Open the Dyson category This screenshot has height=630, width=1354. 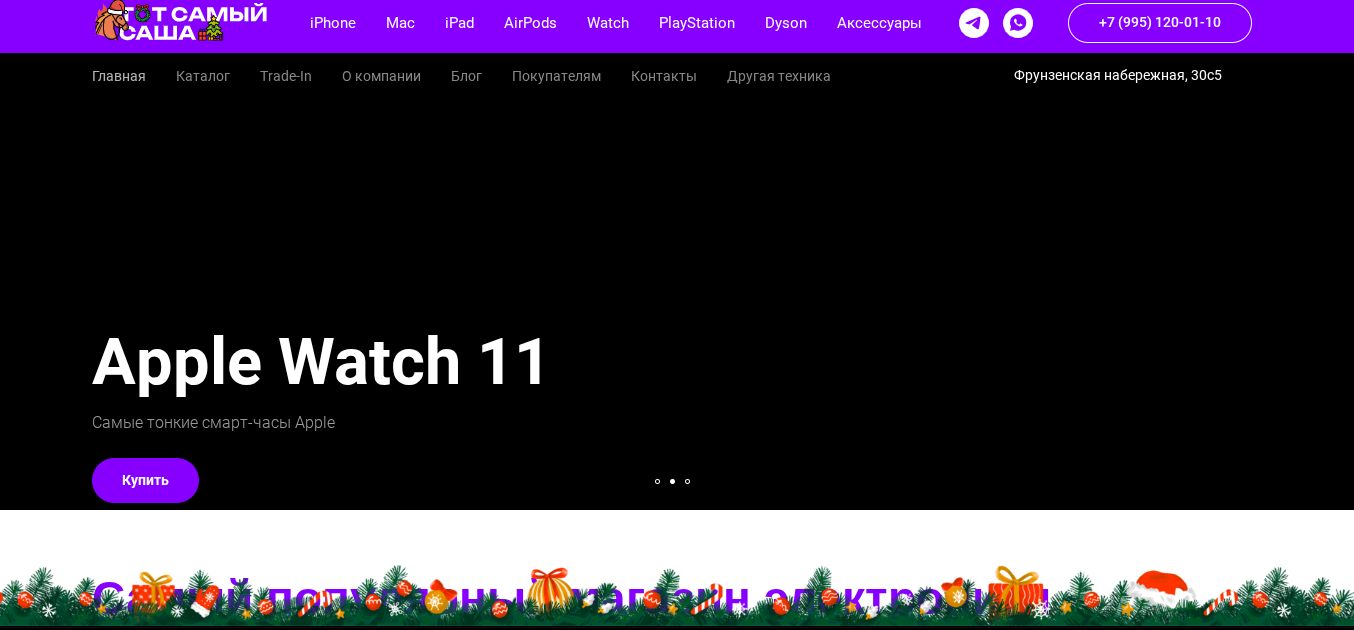(786, 23)
